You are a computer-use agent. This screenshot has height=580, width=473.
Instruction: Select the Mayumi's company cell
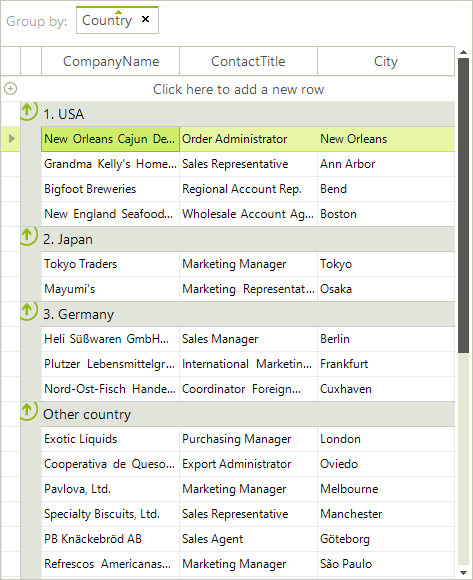point(110,289)
